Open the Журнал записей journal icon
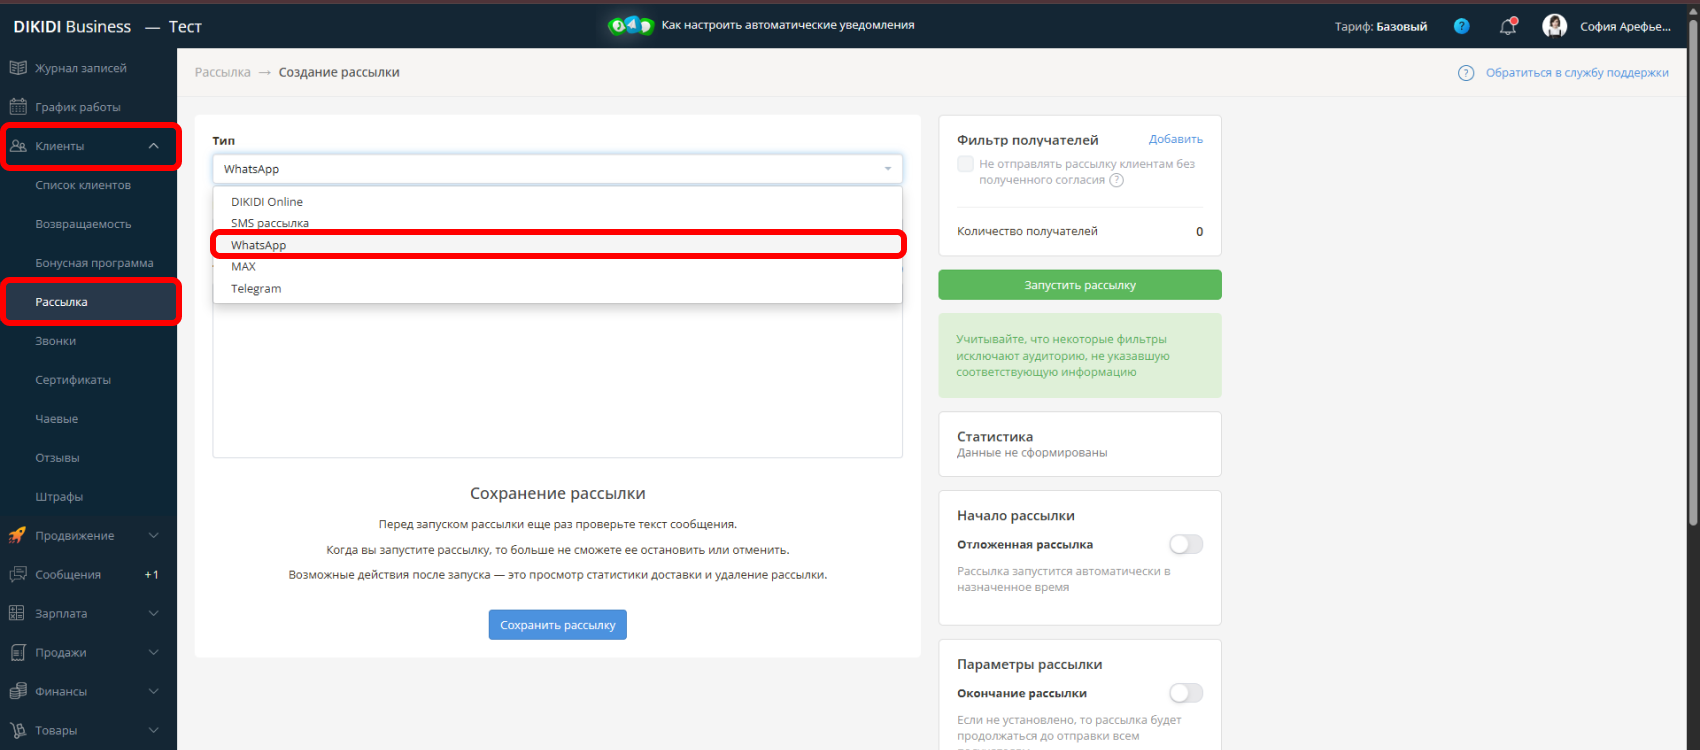The image size is (1700, 750). [18, 68]
